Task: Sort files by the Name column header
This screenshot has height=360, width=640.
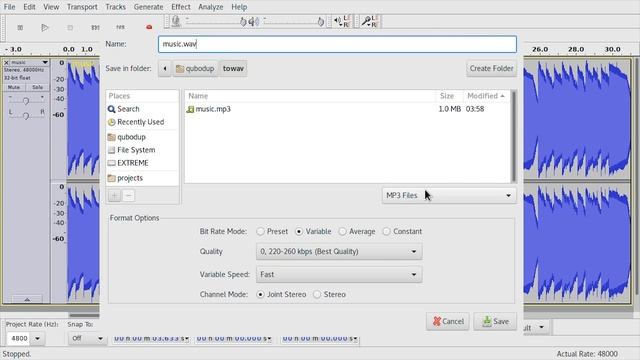Action: tap(310, 96)
